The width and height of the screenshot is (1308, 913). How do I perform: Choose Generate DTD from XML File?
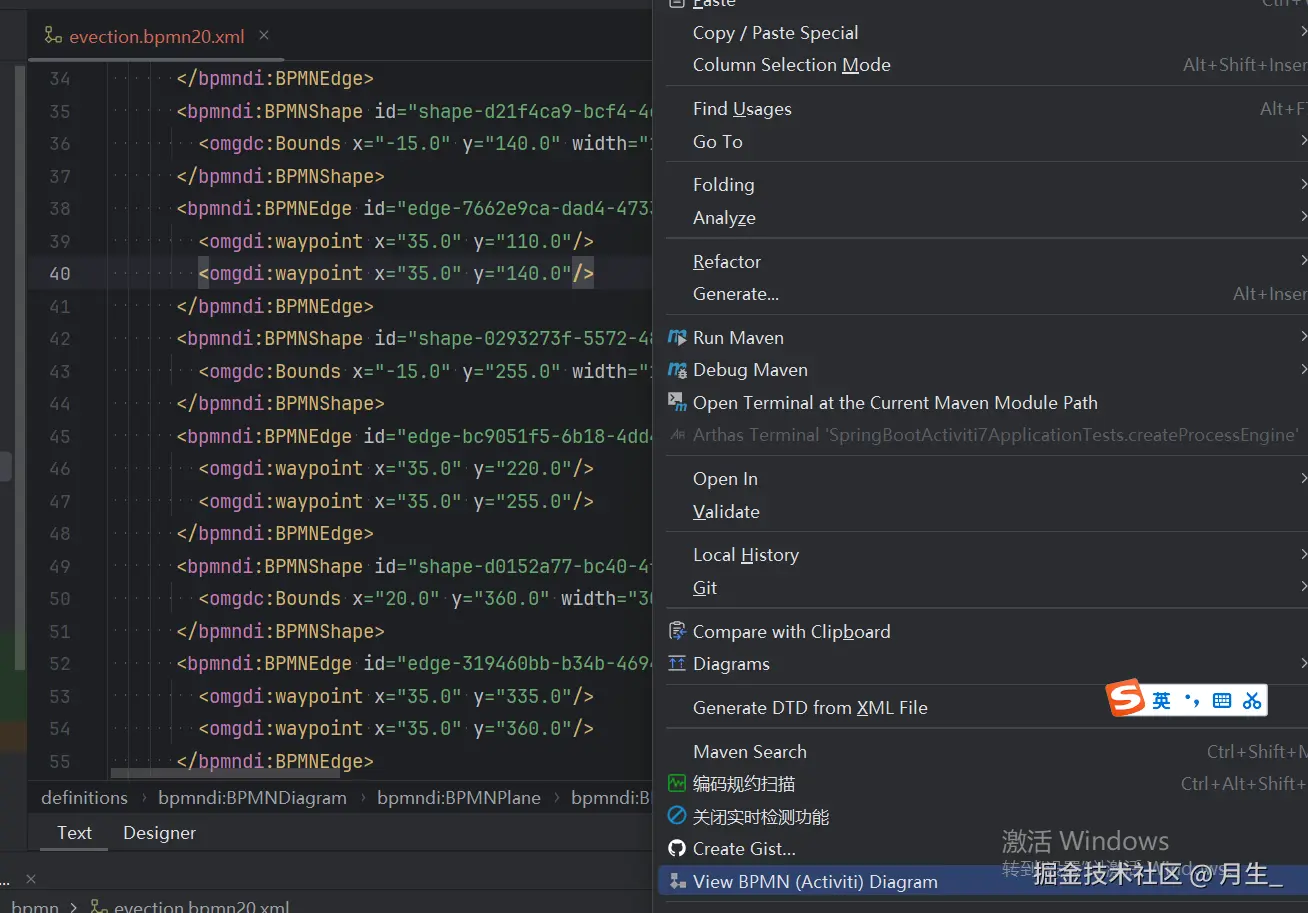pos(980,708)
